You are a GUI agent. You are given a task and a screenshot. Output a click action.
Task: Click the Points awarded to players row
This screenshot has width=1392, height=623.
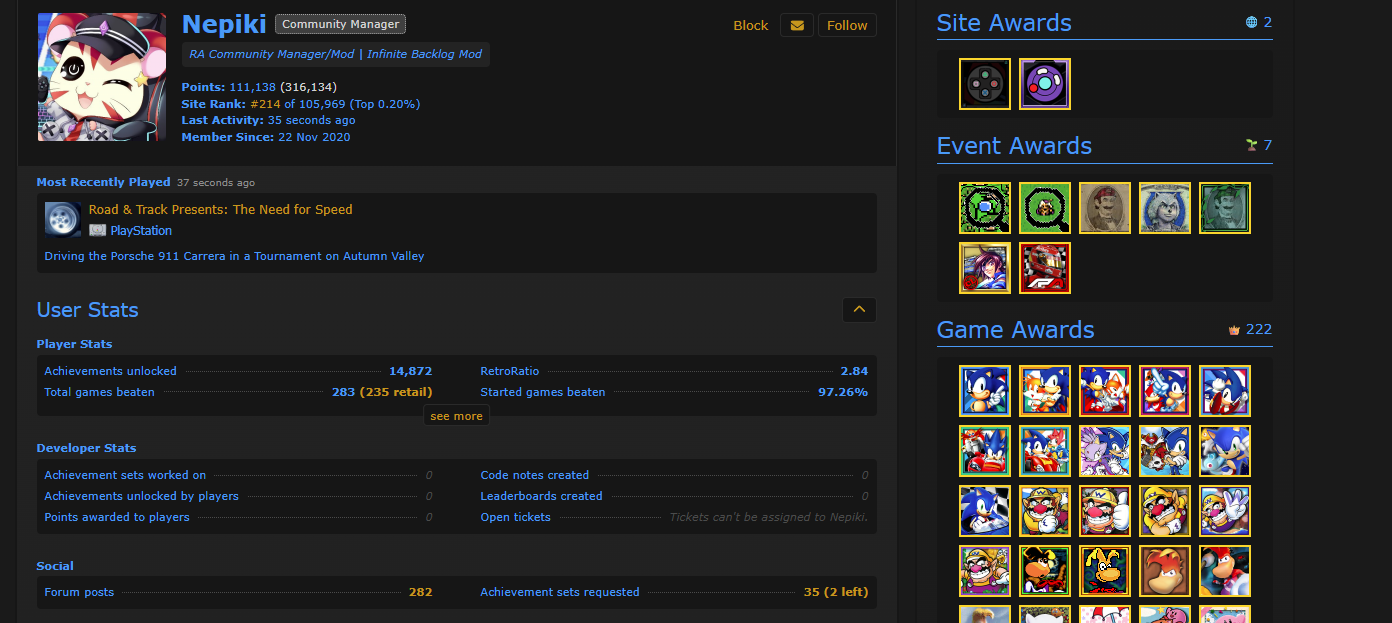tap(238, 517)
